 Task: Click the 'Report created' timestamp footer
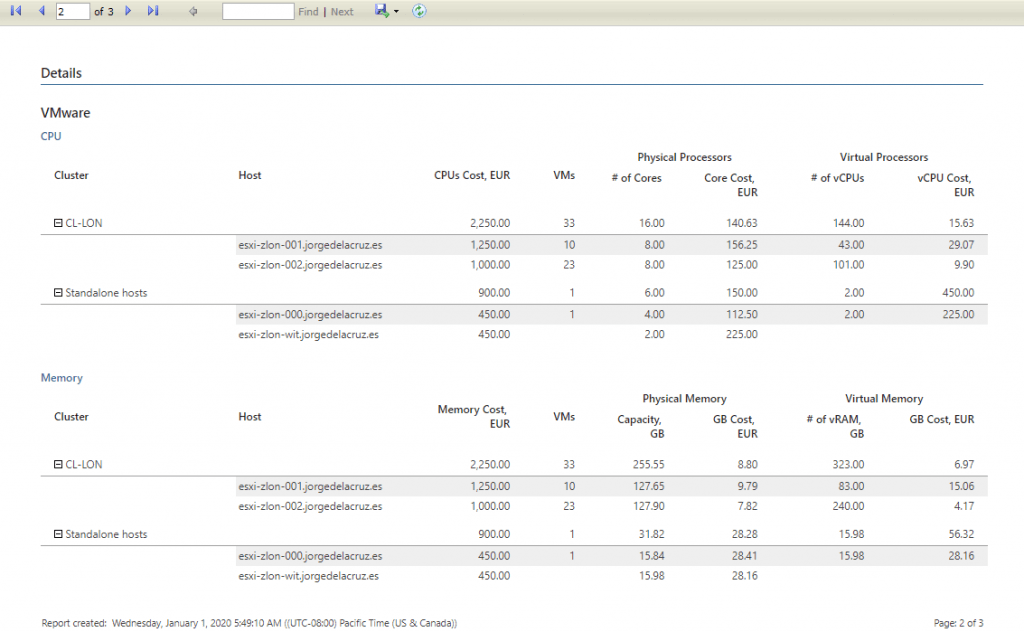(x=249, y=624)
